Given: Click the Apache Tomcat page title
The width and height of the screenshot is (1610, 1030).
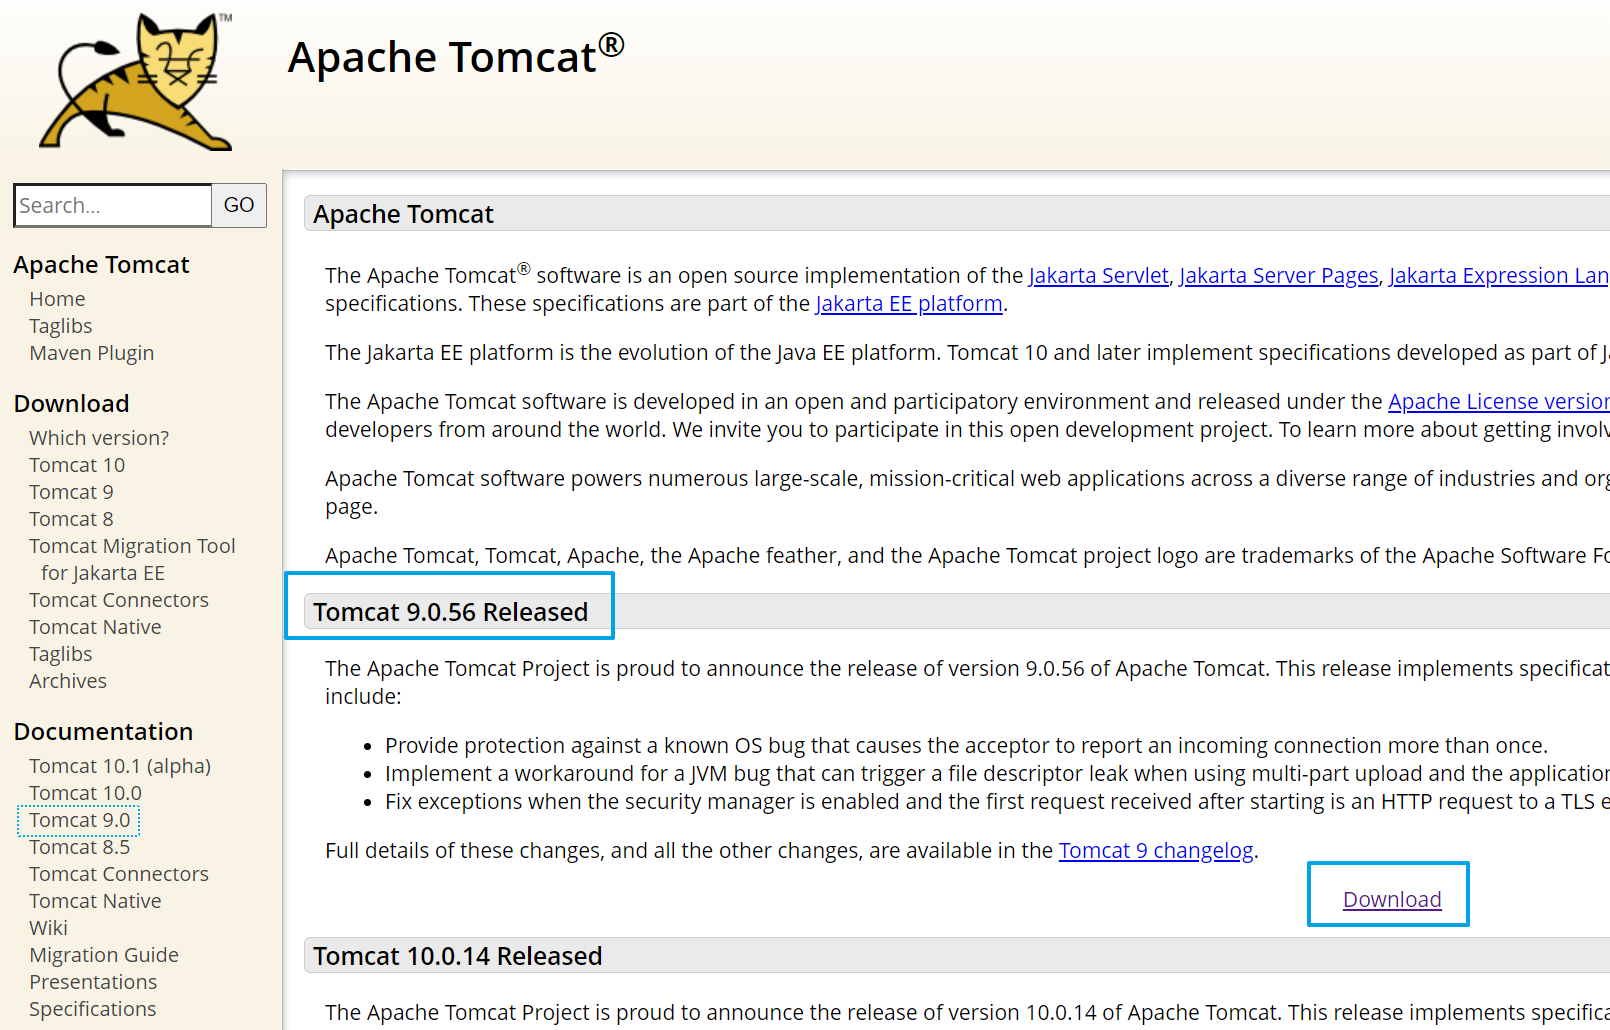Looking at the screenshot, I should click(x=456, y=56).
